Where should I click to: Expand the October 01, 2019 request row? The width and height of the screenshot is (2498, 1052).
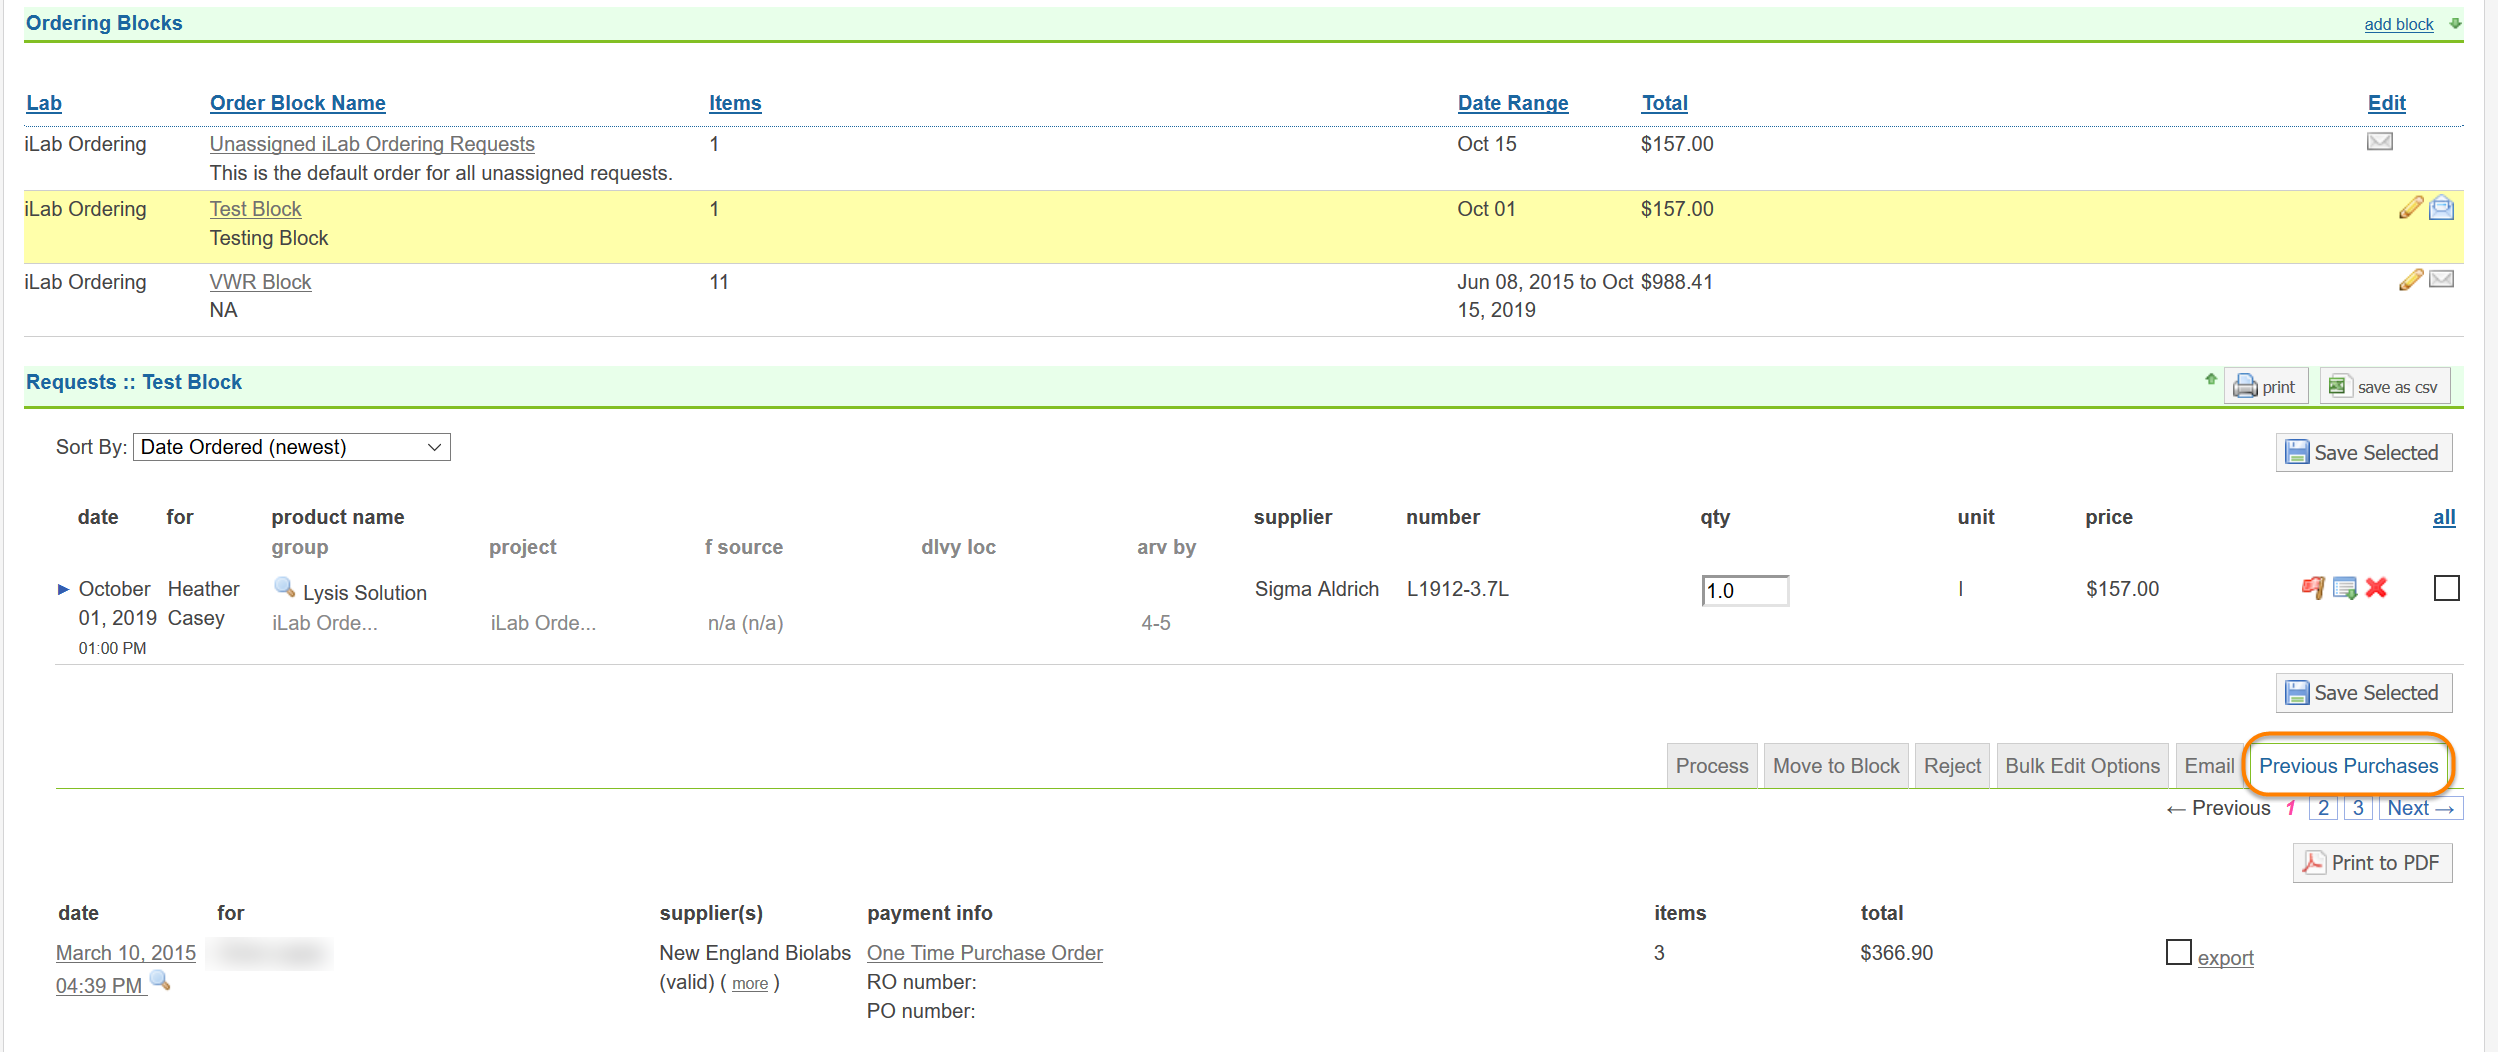(x=64, y=589)
